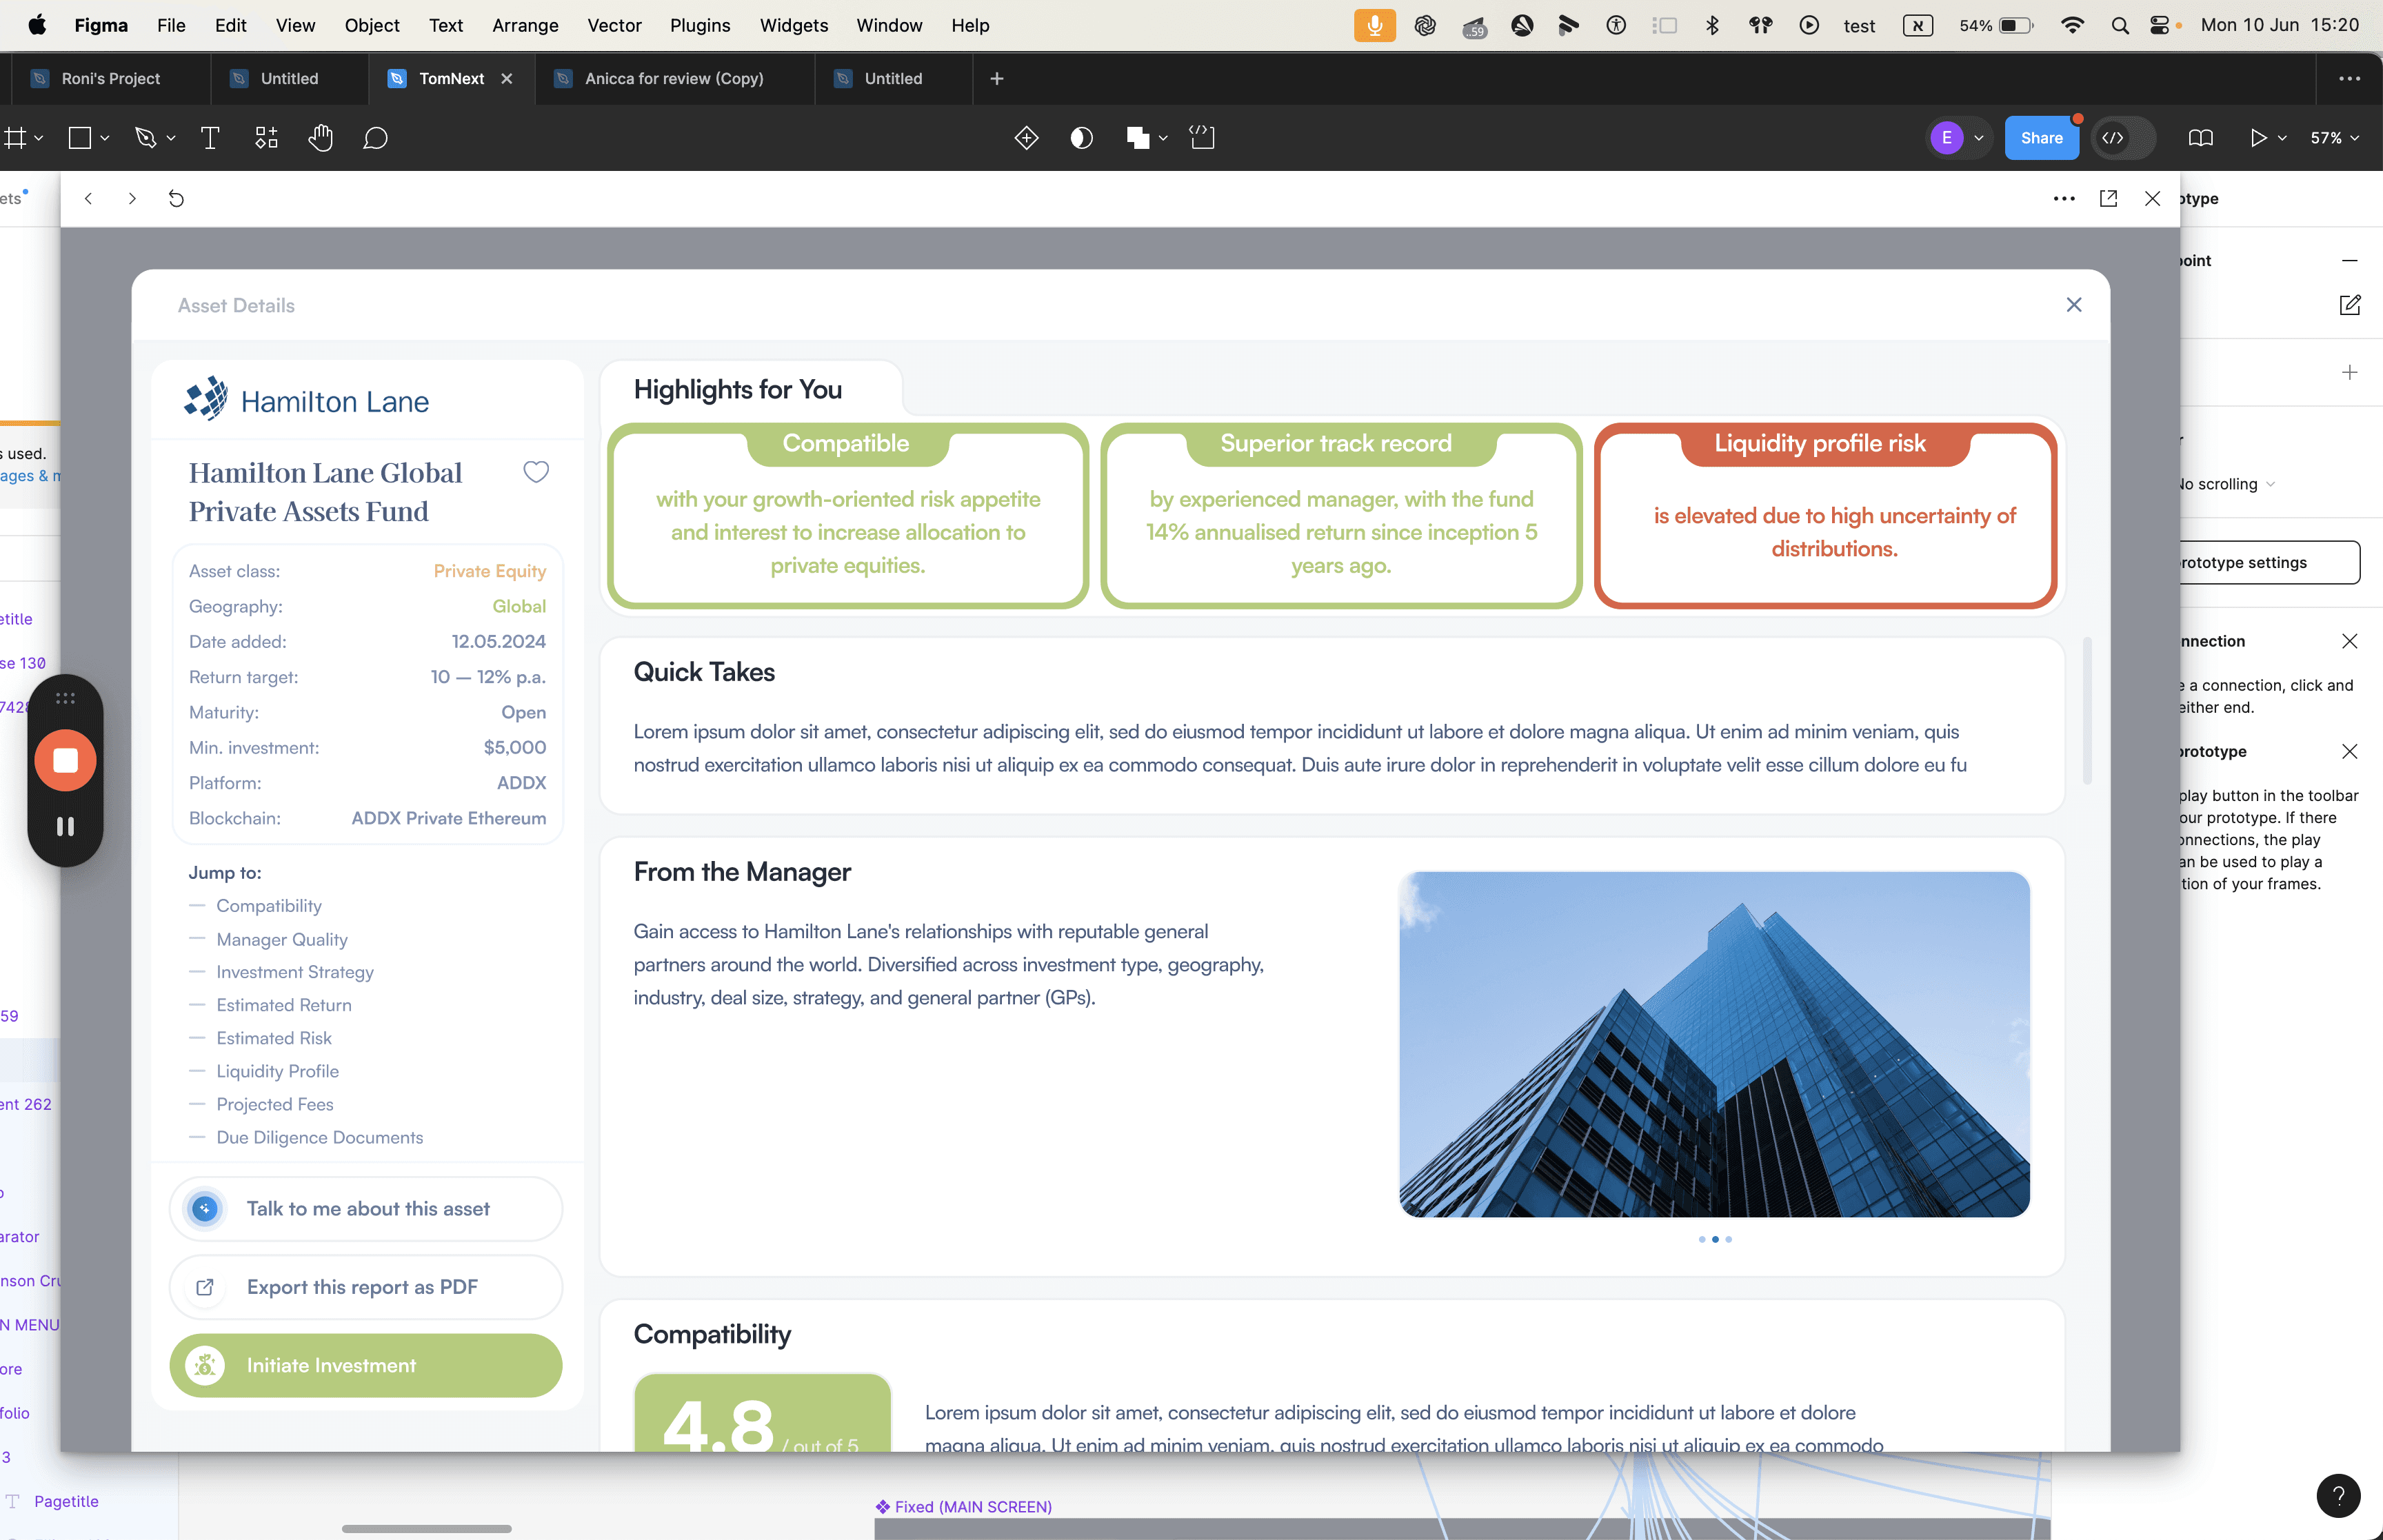Open the 57% zoom level dropdown

[2335, 138]
